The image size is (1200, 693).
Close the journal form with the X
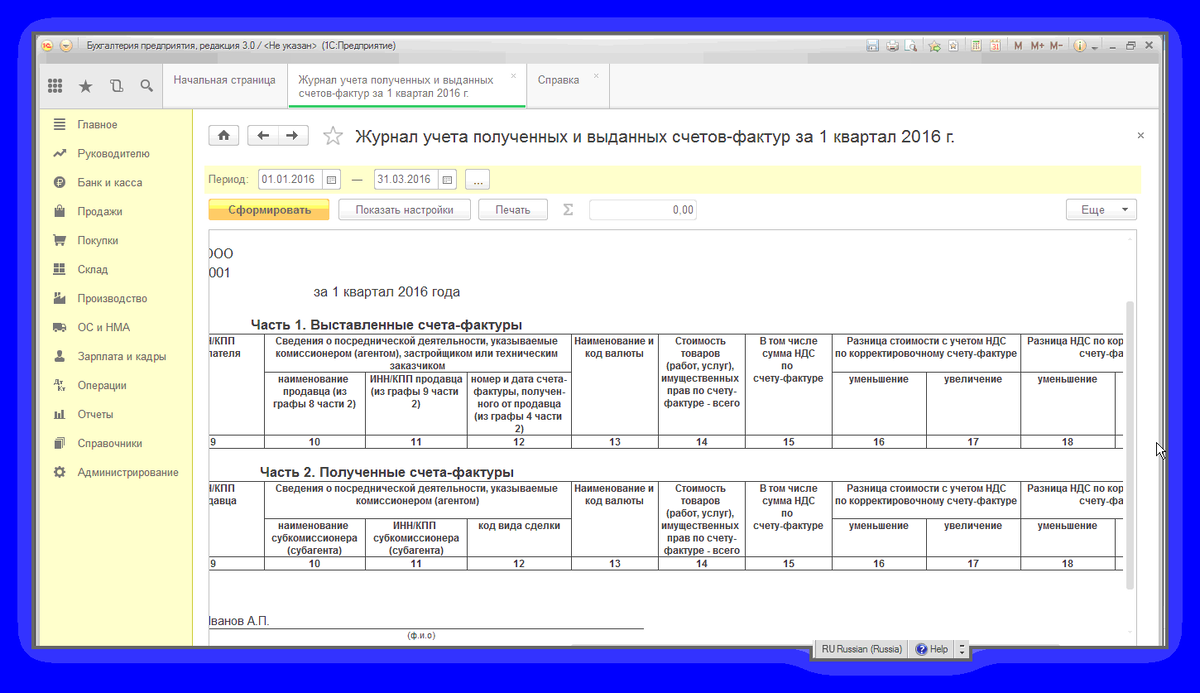[1141, 135]
